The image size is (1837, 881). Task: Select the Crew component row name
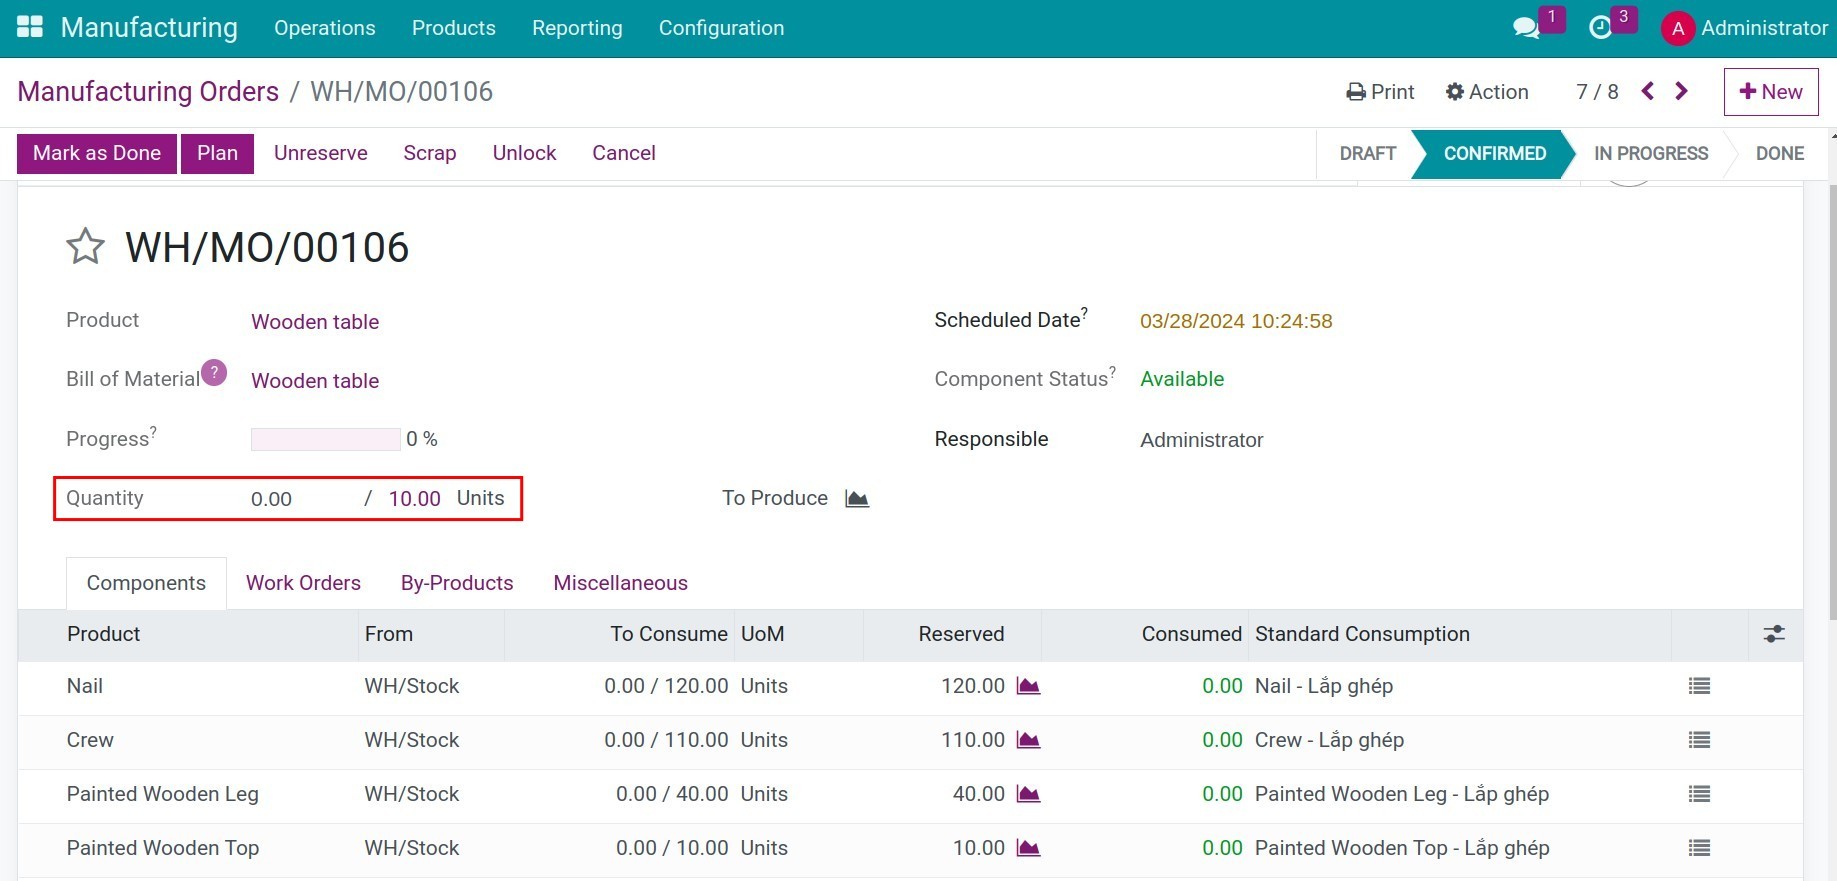tap(90, 740)
